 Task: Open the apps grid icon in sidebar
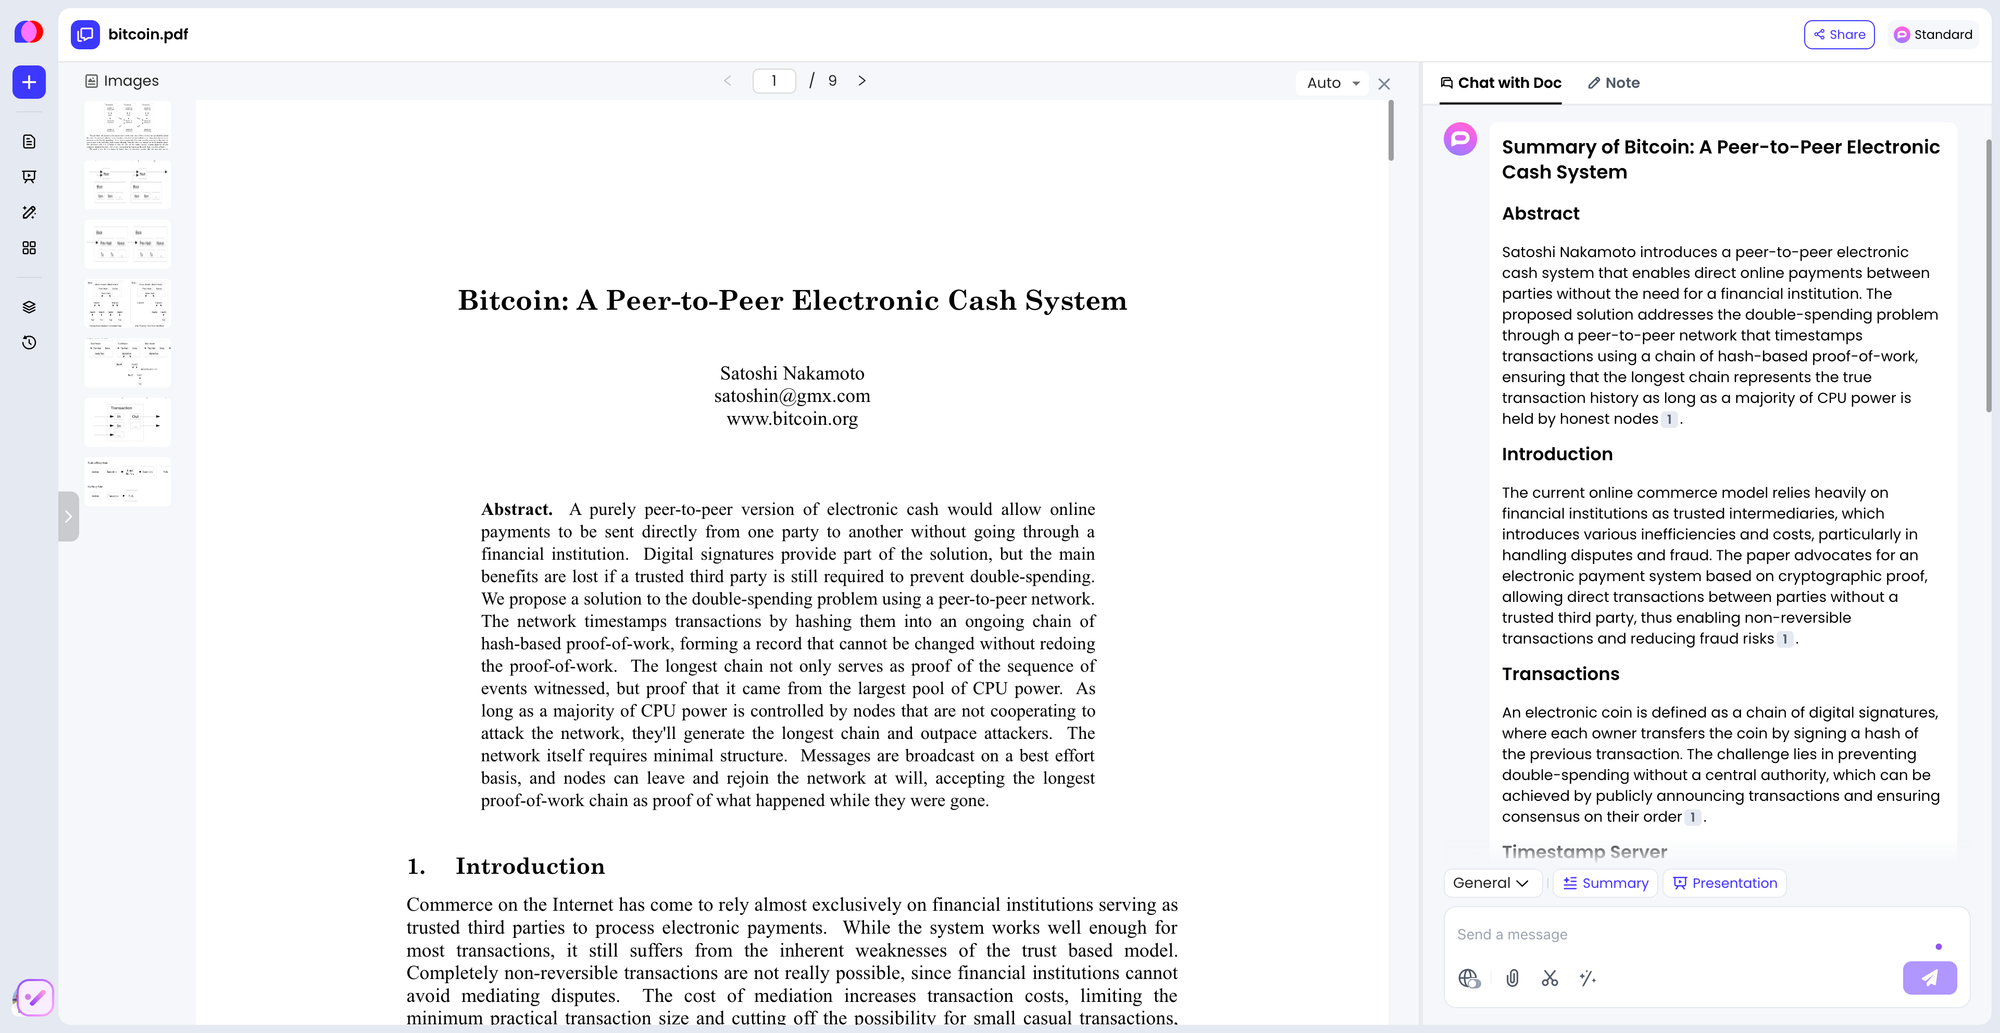pyautogui.click(x=29, y=248)
